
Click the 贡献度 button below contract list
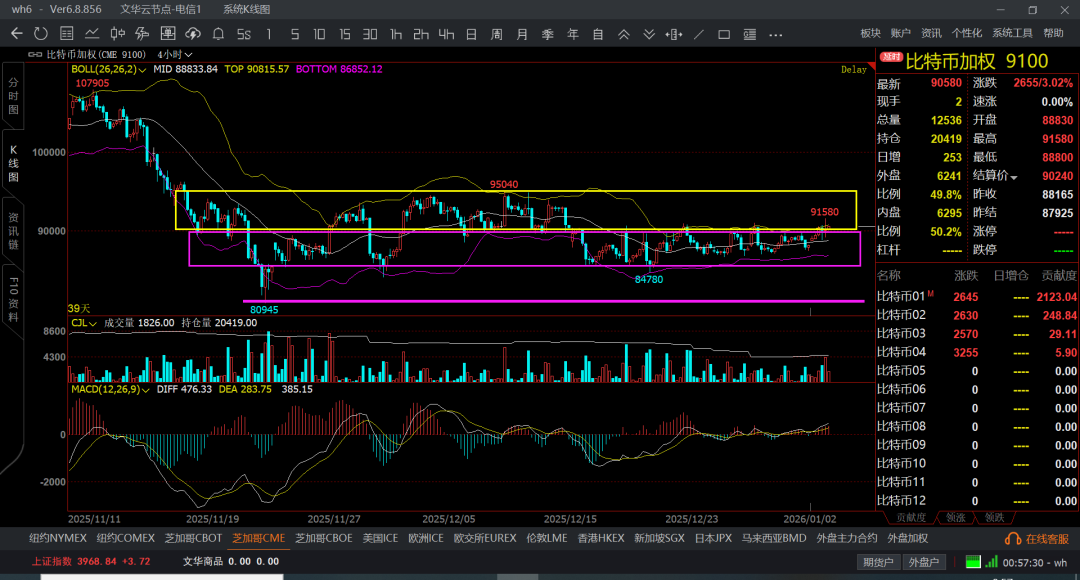coord(910,518)
